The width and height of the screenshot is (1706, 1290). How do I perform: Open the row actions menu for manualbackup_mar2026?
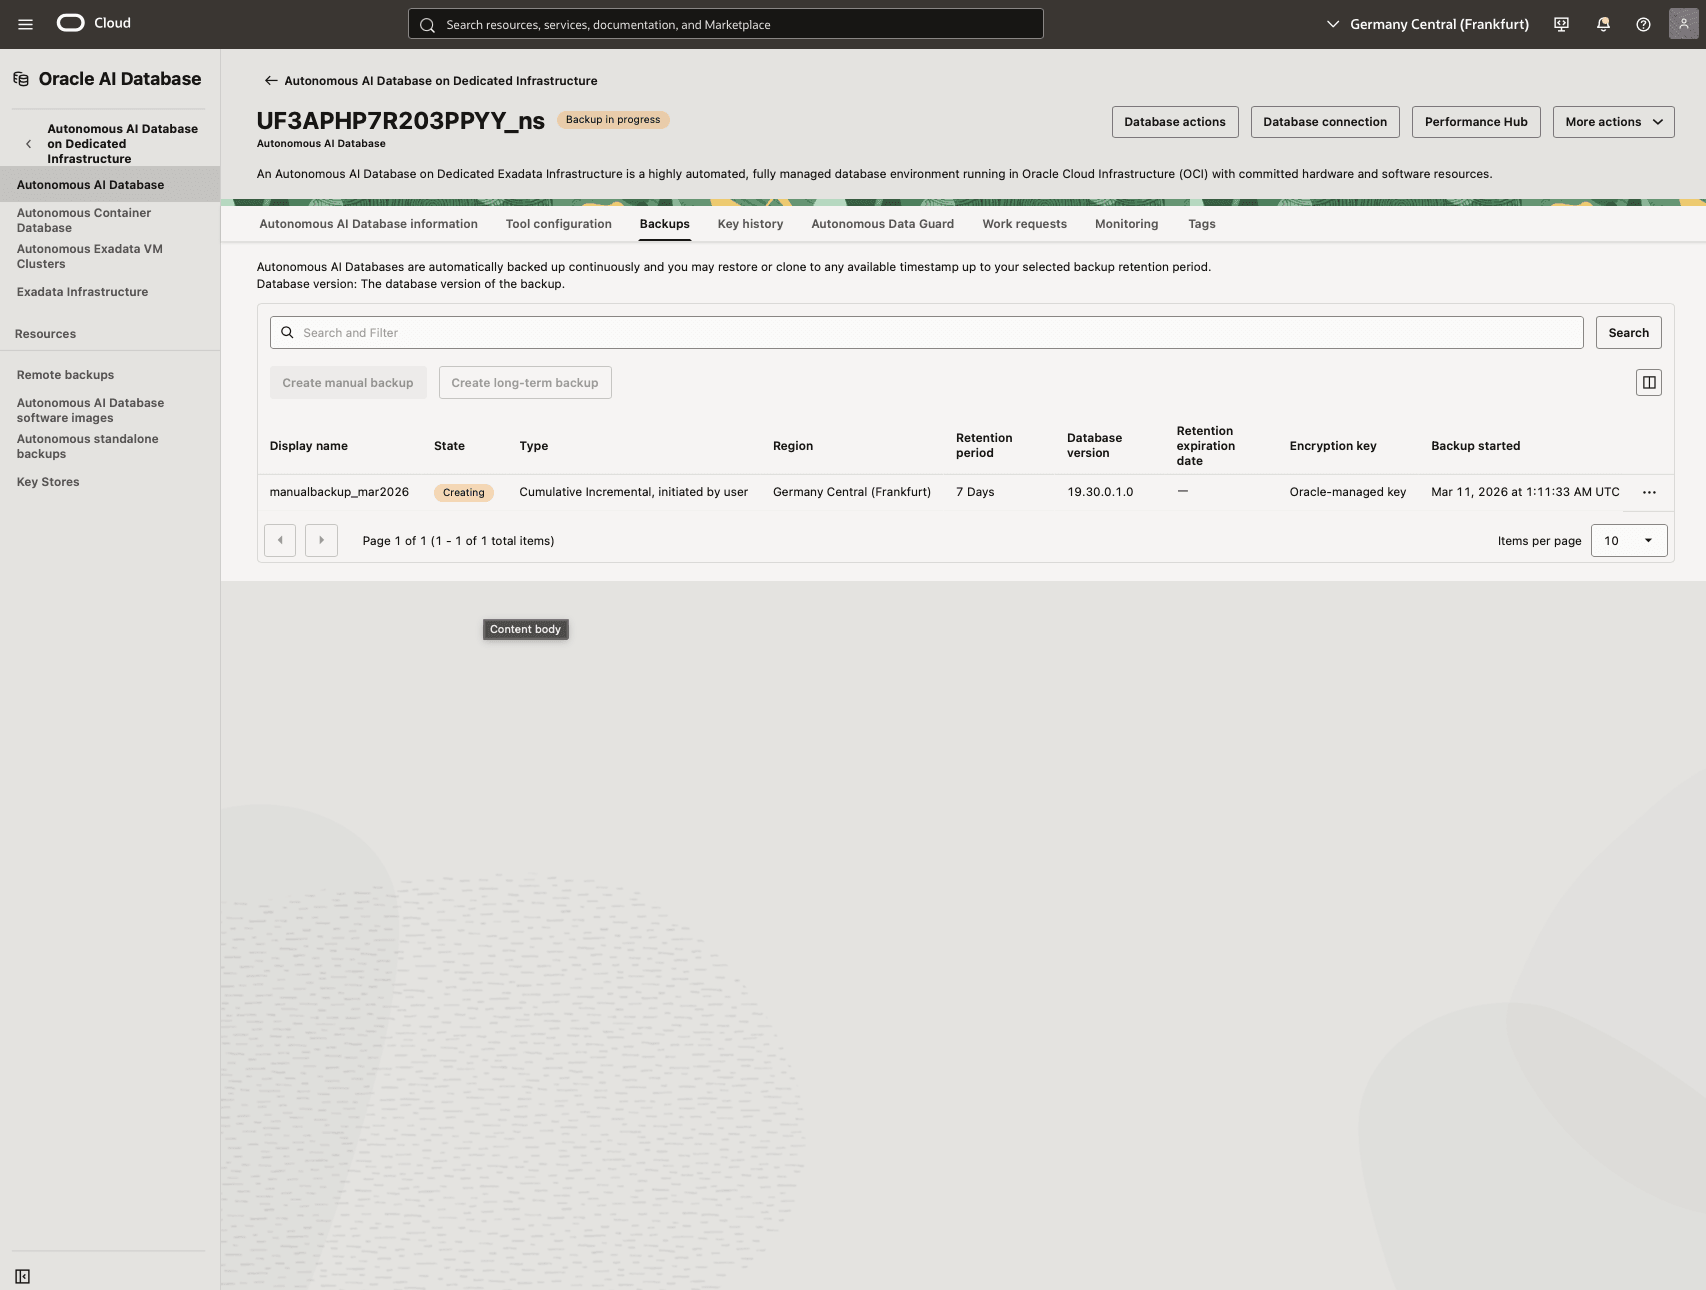point(1649,492)
